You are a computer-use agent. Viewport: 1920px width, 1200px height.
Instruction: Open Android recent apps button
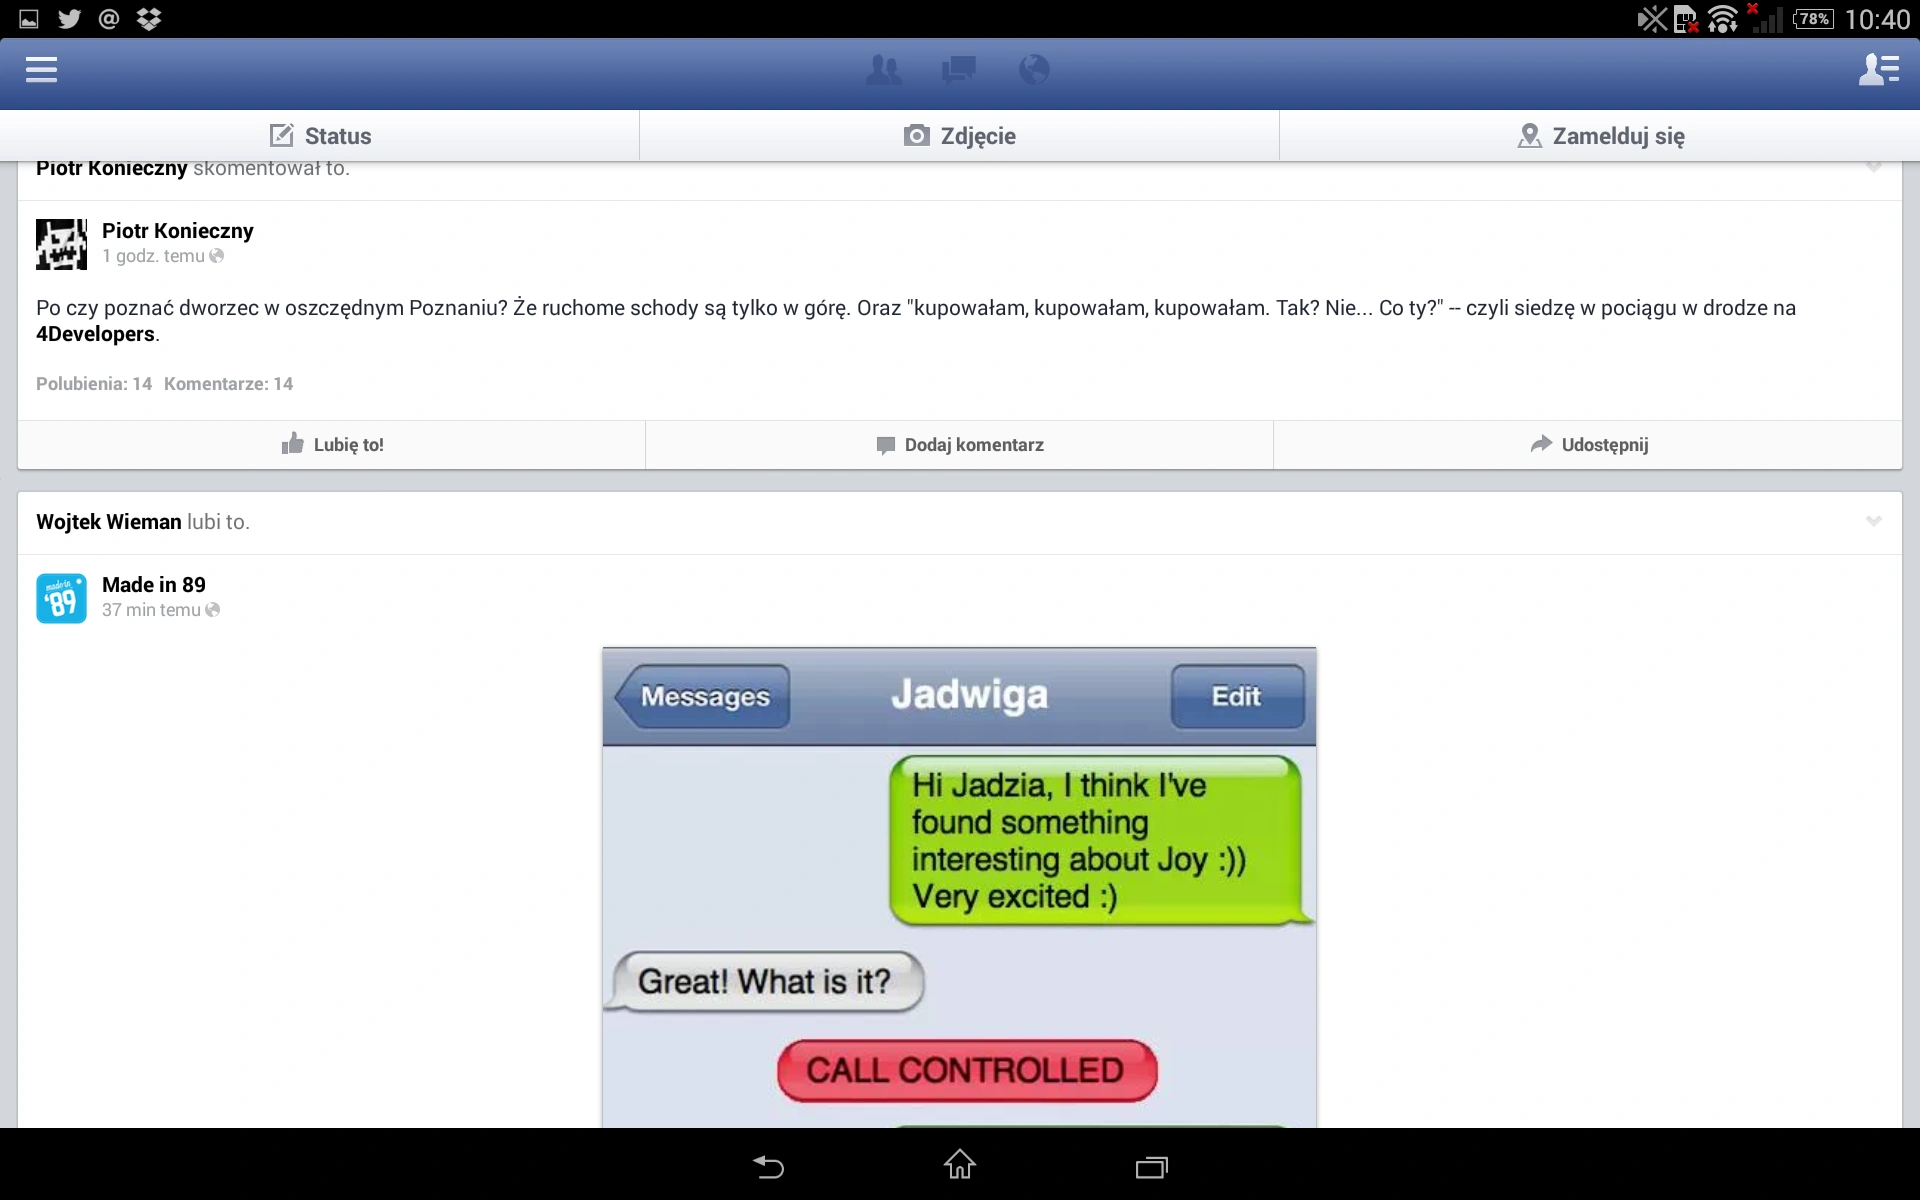tap(1152, 1167)
